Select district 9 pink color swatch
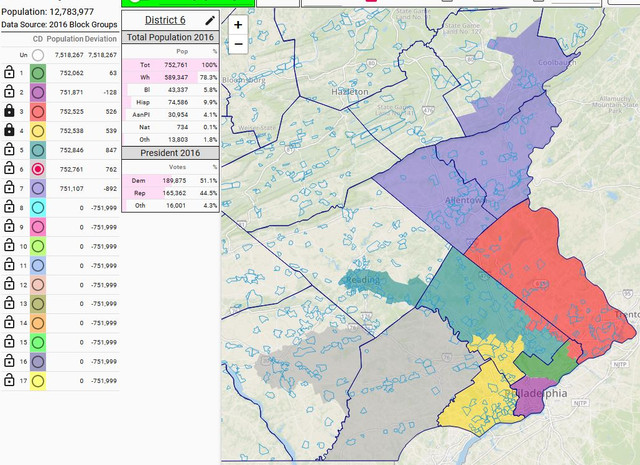The width and height of the screenshot is (640, 465). point(38,227)
